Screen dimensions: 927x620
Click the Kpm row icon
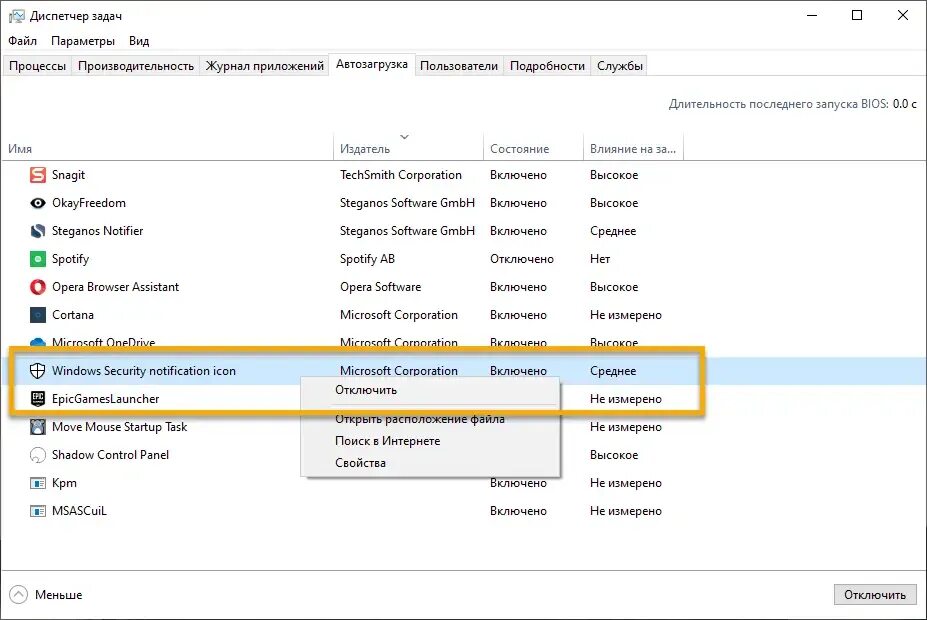point(38,483)
